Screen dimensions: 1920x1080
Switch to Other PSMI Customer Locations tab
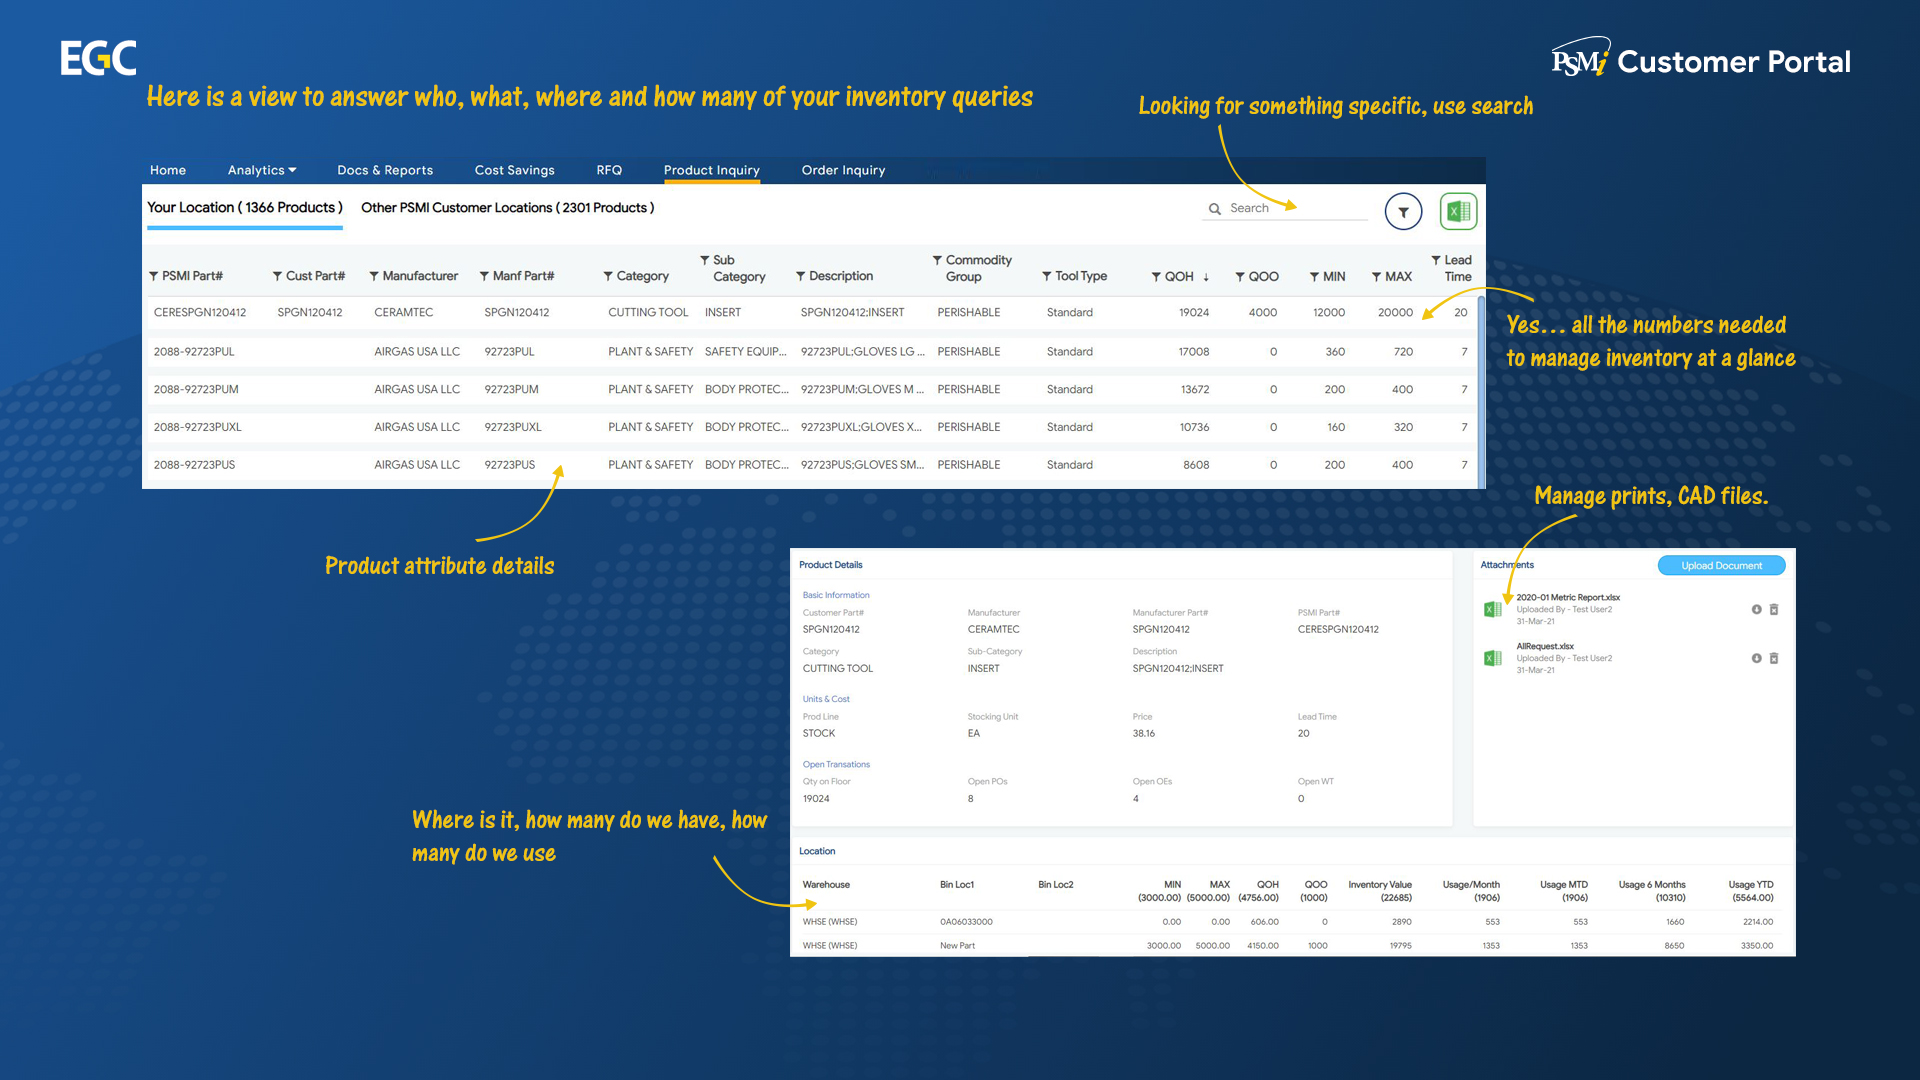(x=507, y=208)
